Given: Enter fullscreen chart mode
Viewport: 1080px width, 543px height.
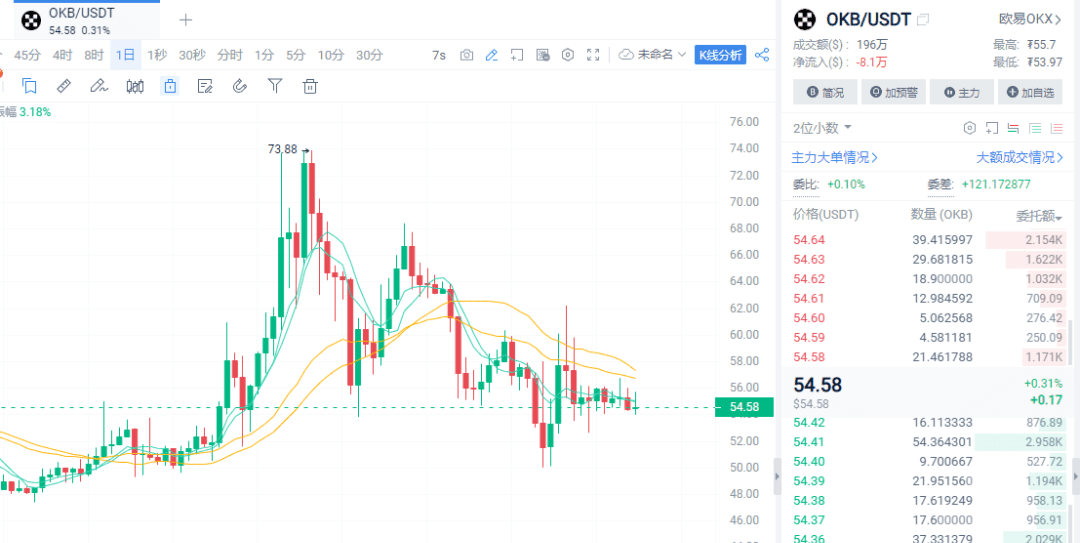Looking at the screenshot, I should pos(593,55).
